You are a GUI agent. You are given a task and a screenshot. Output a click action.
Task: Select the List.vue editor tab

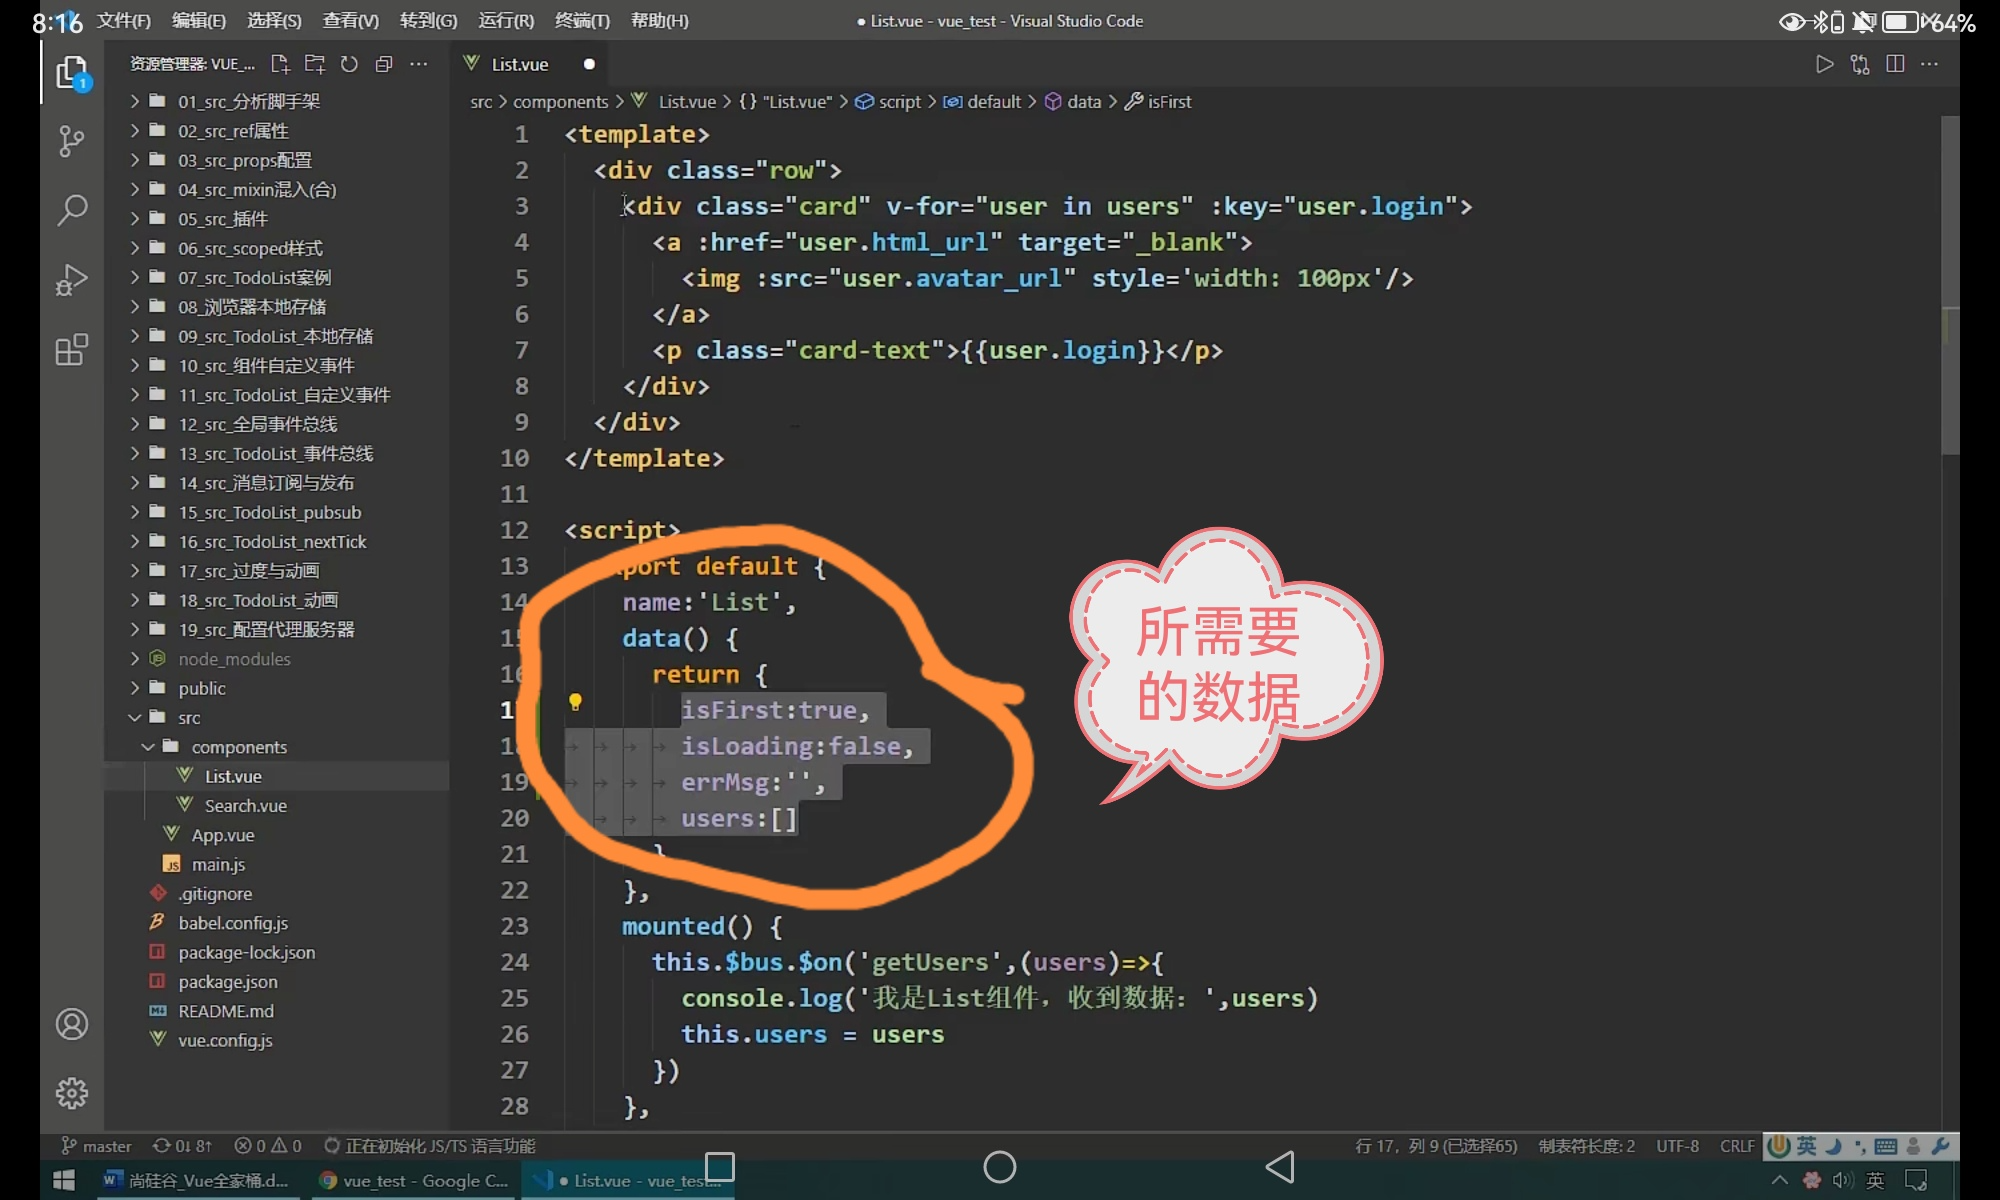tap(519, 64)
